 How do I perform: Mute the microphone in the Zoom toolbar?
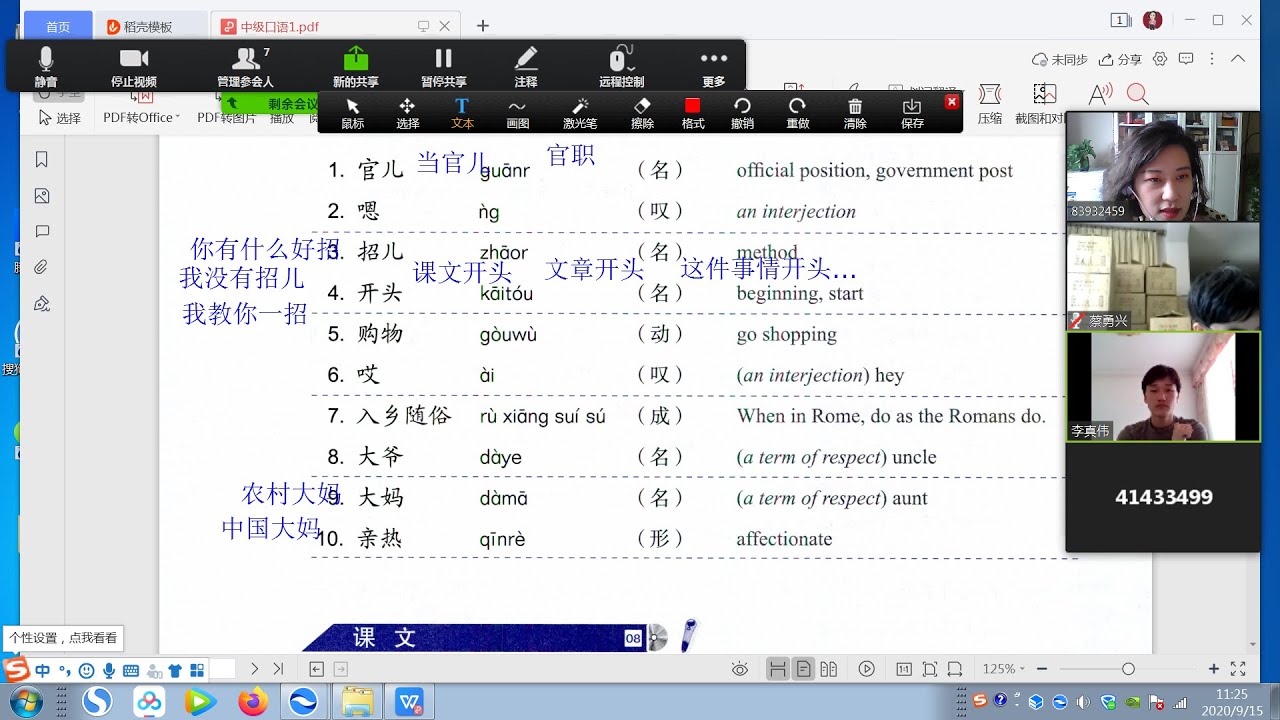46,66
